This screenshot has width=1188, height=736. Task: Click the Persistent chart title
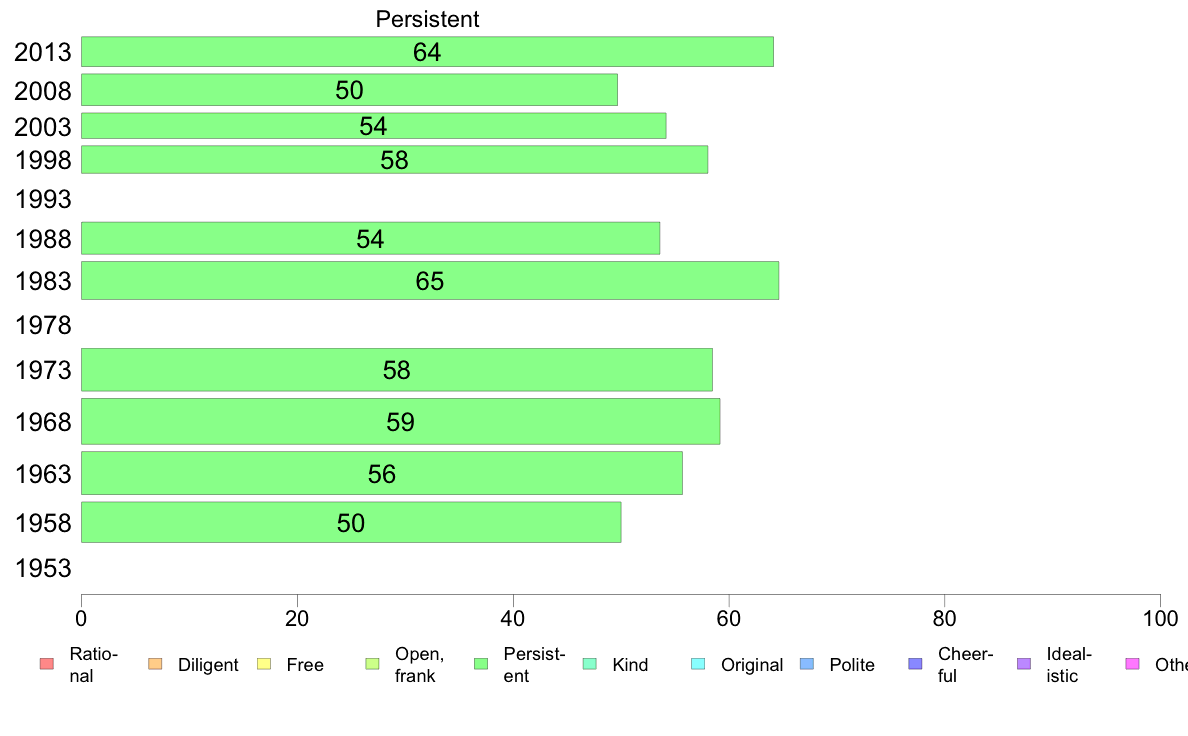427,19
